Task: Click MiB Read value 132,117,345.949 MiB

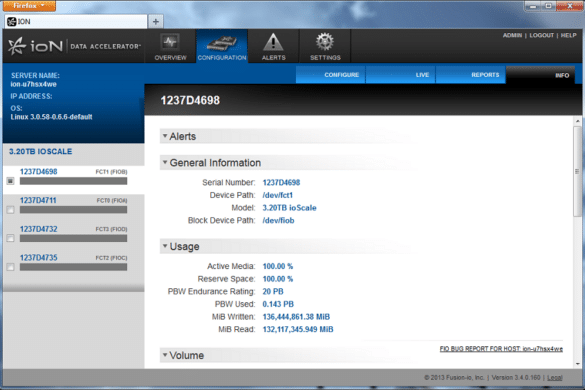Action: (298, 330)
